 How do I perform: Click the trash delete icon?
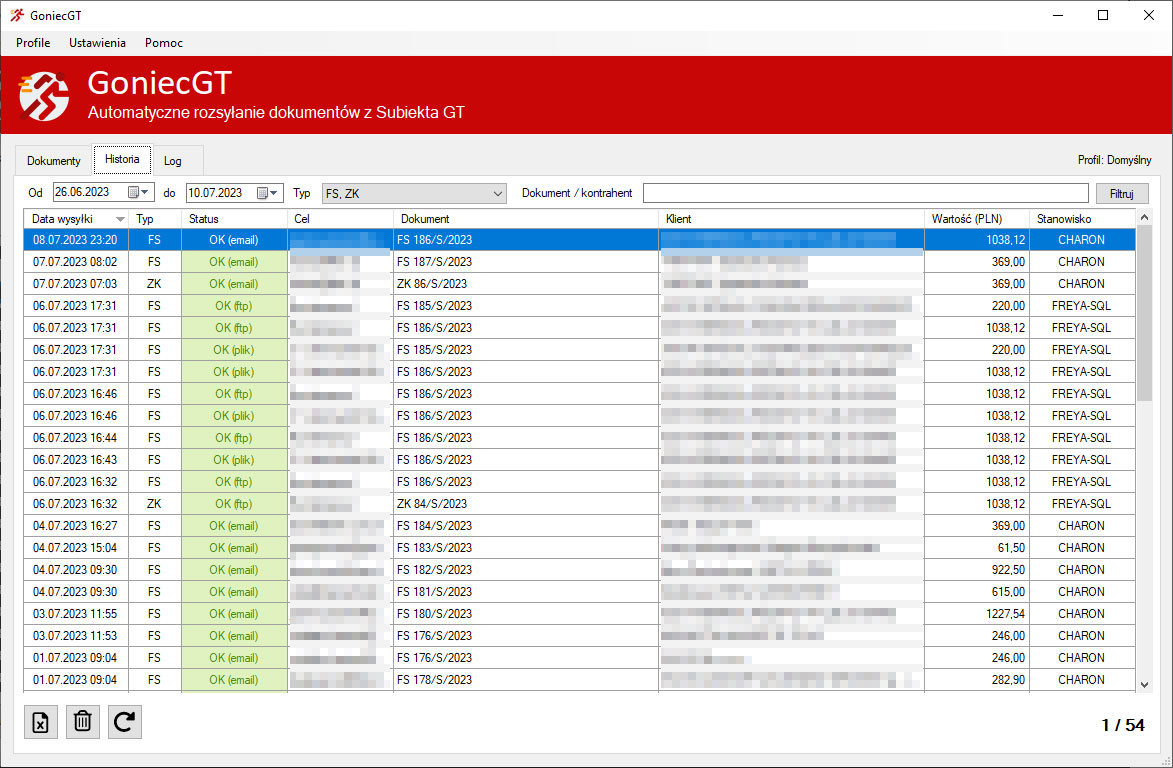[x=82, y=722]
